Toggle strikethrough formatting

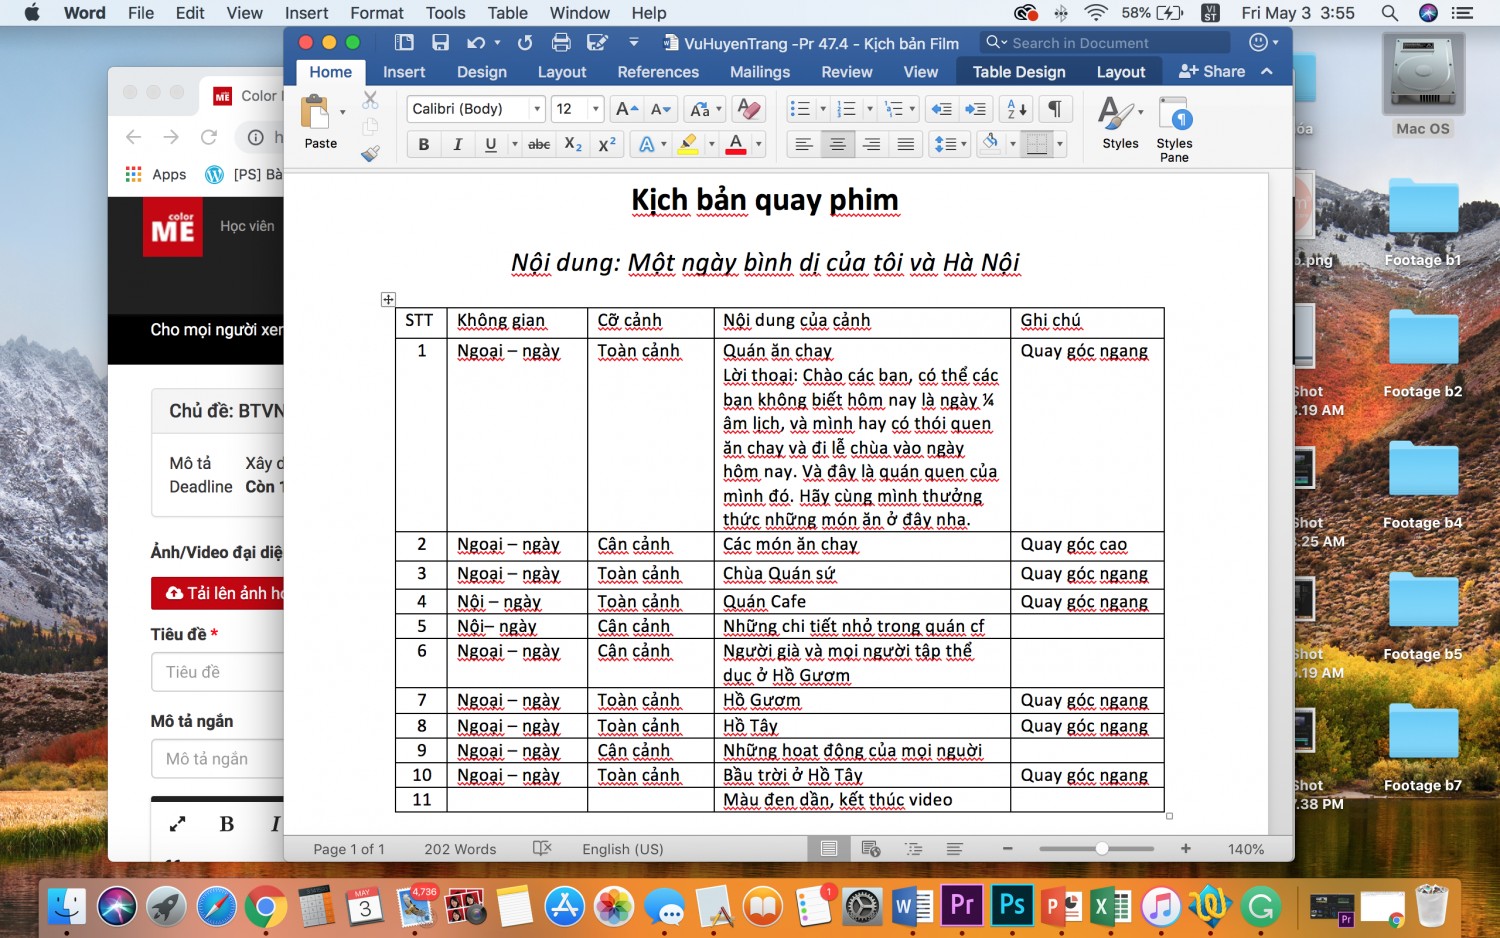click(539, 144)
